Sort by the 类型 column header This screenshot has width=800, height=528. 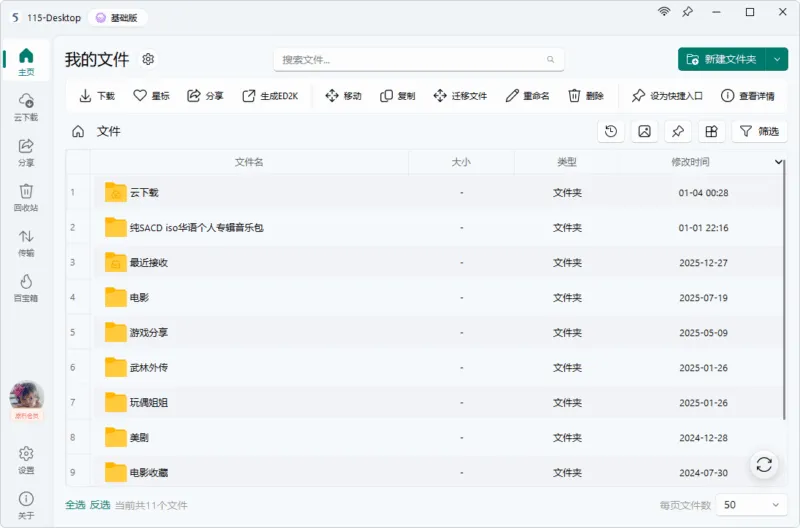(x=567, y=162)
